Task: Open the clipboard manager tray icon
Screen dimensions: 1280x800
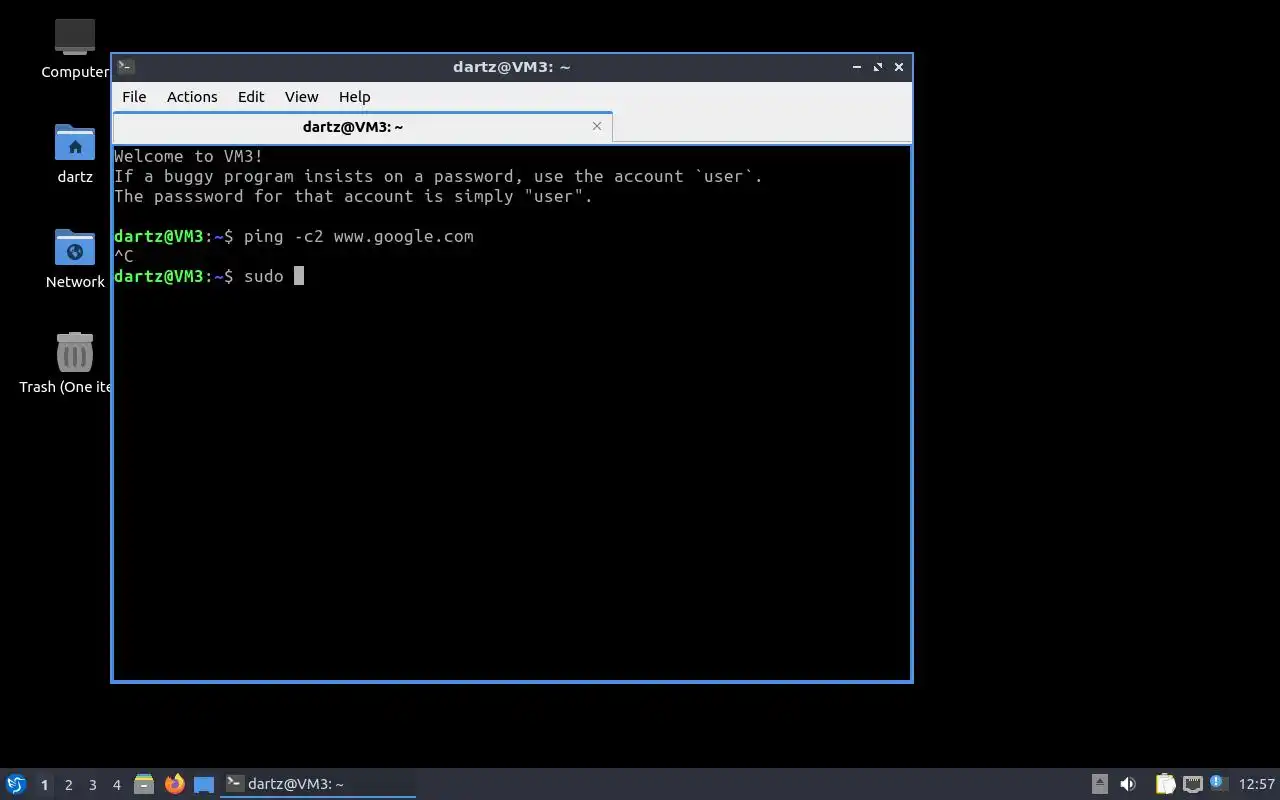Action: (1165, 784)
